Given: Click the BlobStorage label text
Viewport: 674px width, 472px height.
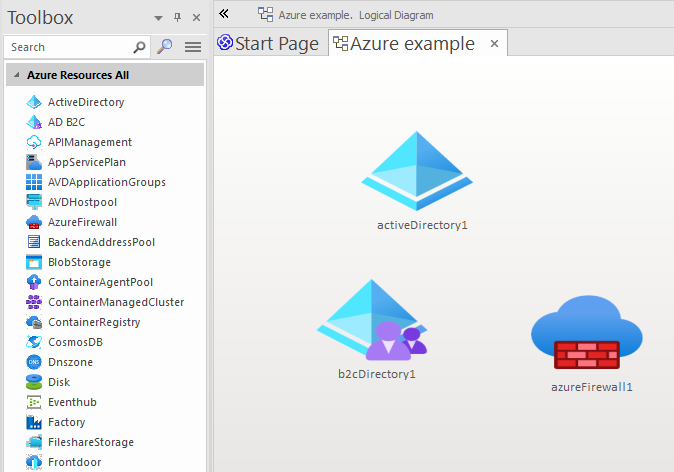Looking at the screenshot, I should (80, 262).
